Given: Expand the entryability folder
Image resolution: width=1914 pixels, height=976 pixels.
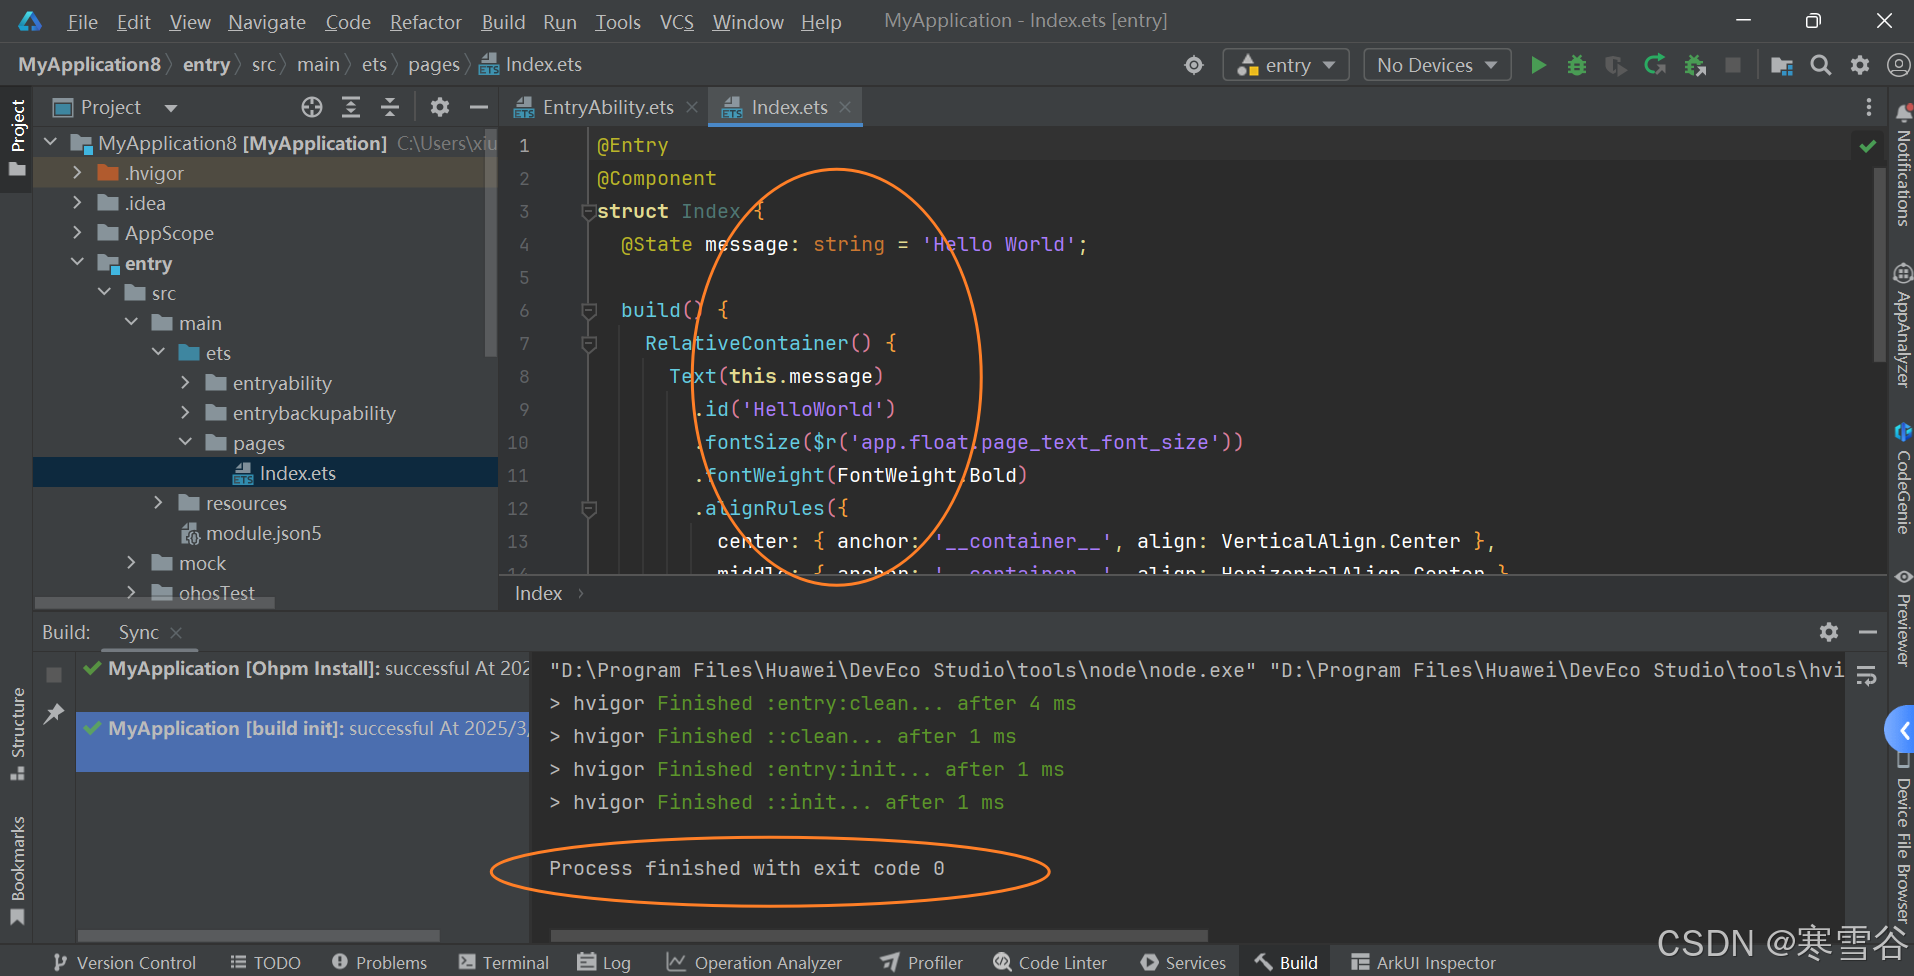Looking at the screenshot, I should coord(185,383).
